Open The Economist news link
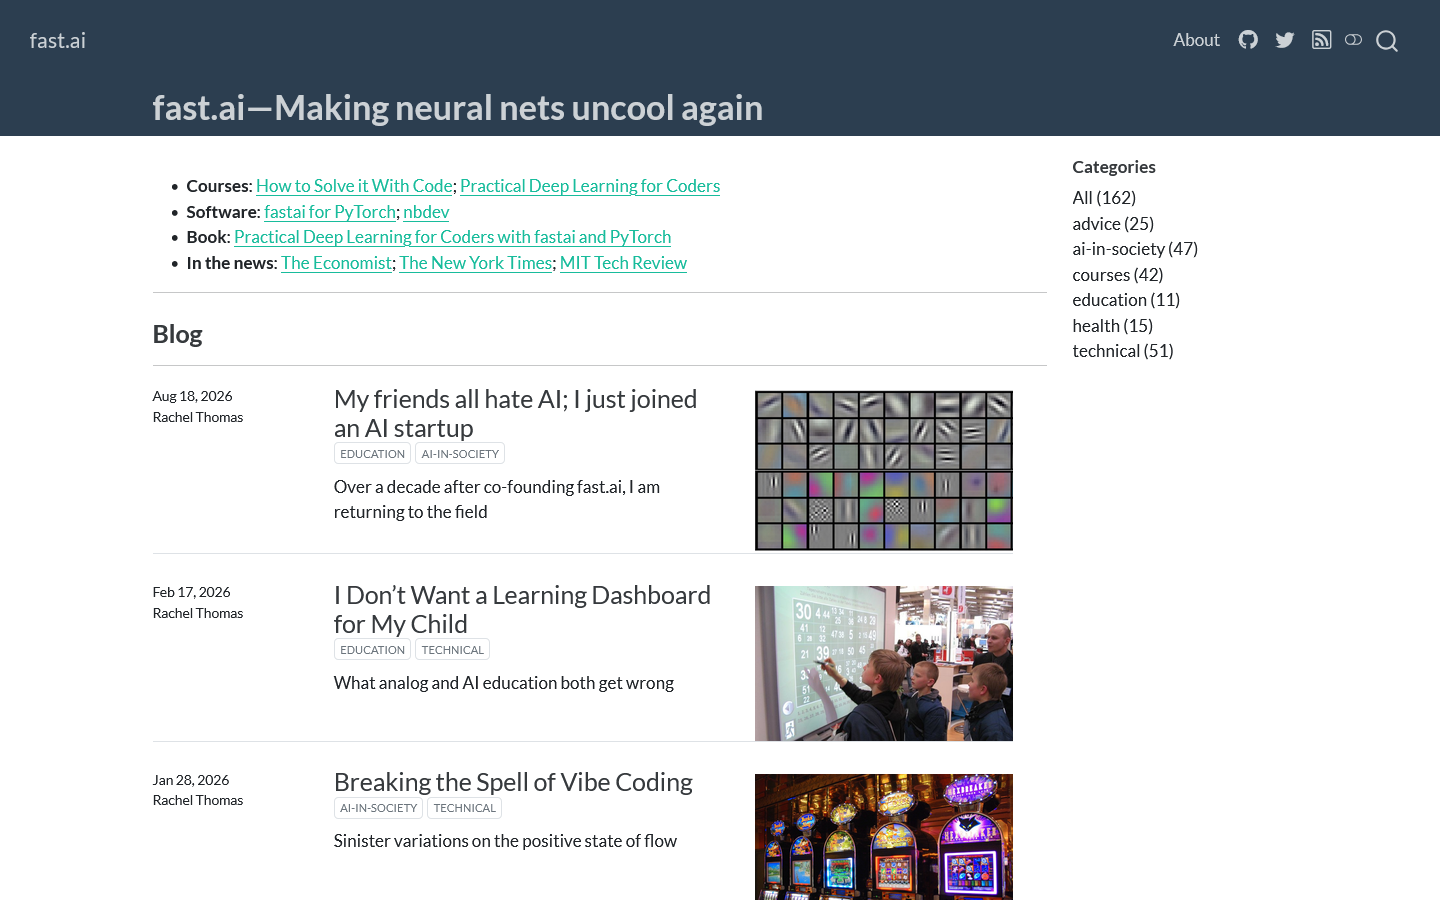This screenshot has width=1440, height=900. tap(336, 263)
